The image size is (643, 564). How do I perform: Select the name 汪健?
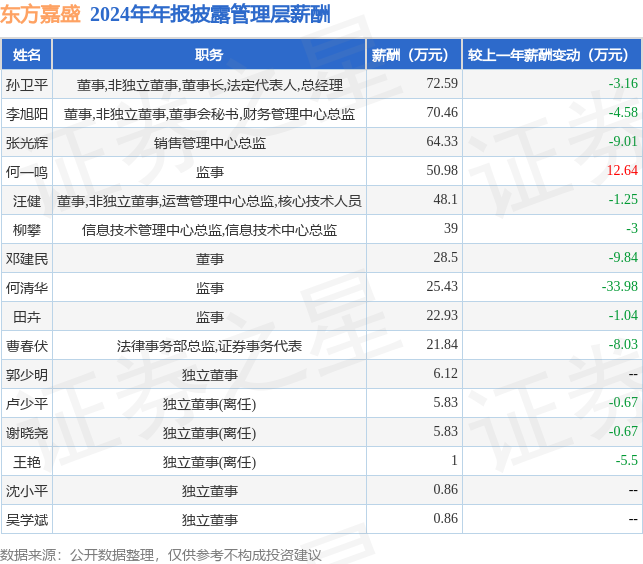[27, 201]
